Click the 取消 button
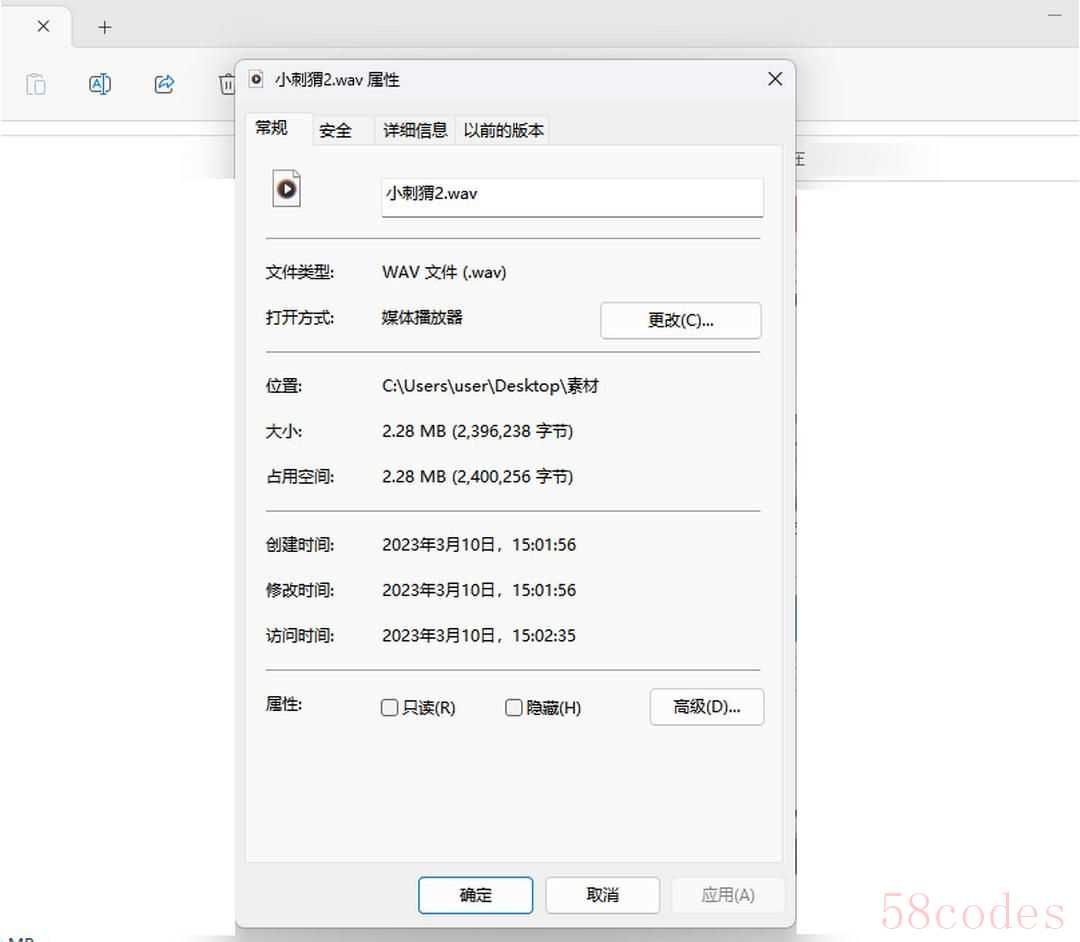 tap(603, 895)
